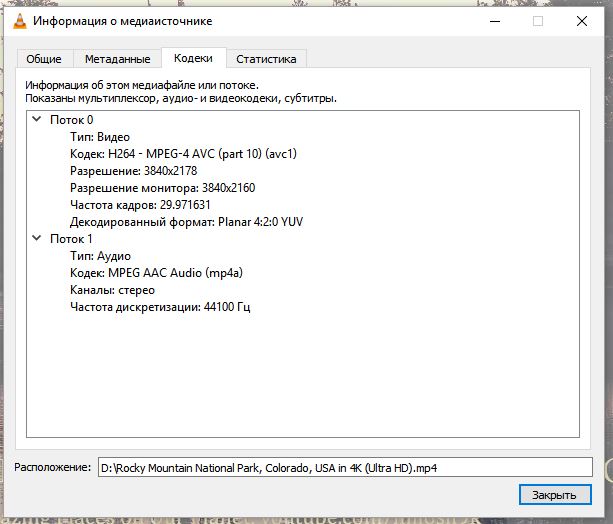Screen dimensions: 613x524
Task: Select the Кодеки tab
Action: tap(193, 59)
